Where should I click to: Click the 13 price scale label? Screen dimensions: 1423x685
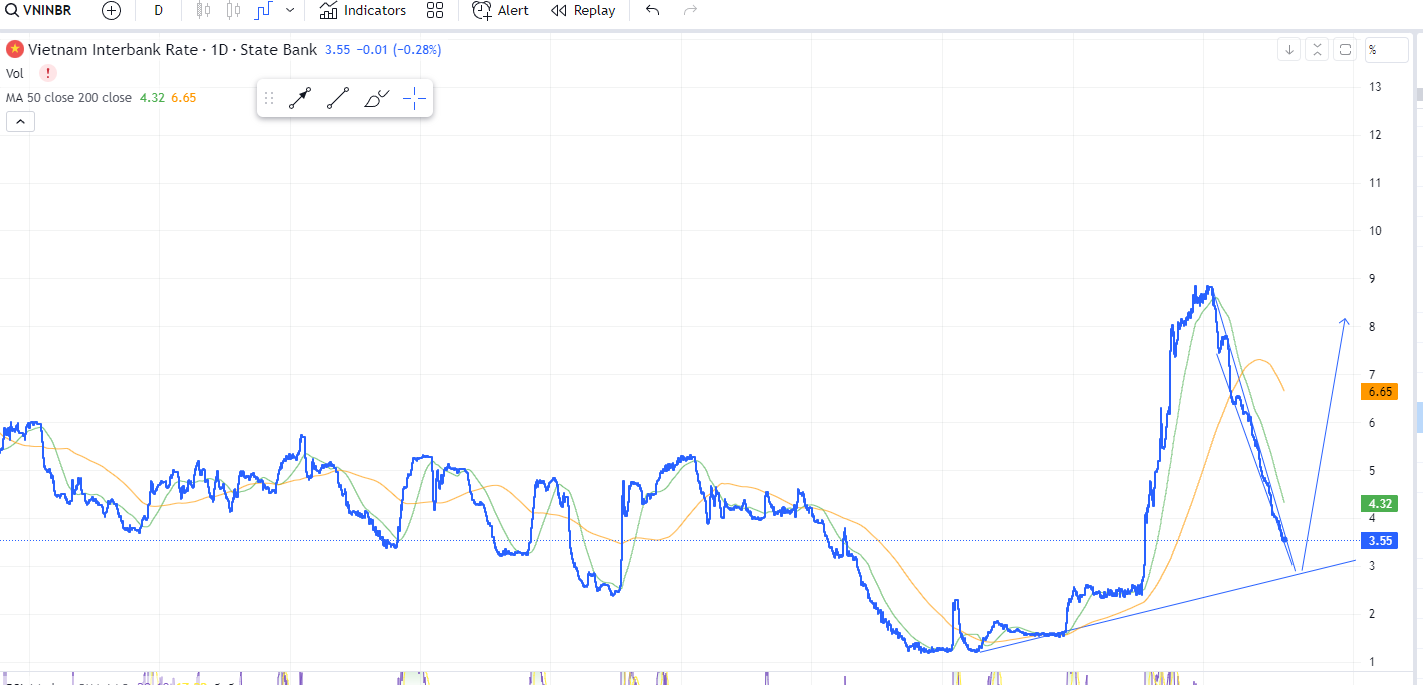[1375, 87]
